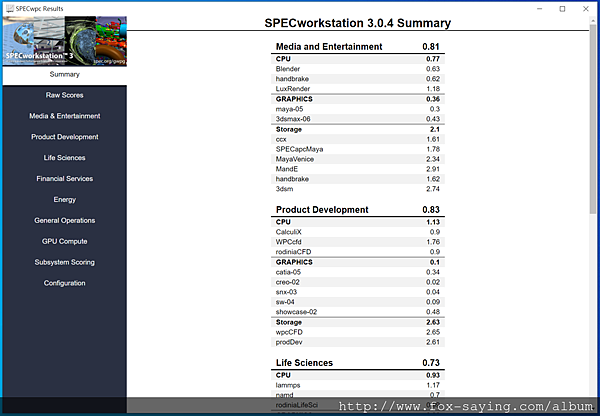Screen dimensions: 600x416
Task: Click the SPECworkstation 3.0.4 Summary title
Action: (357, 23)
